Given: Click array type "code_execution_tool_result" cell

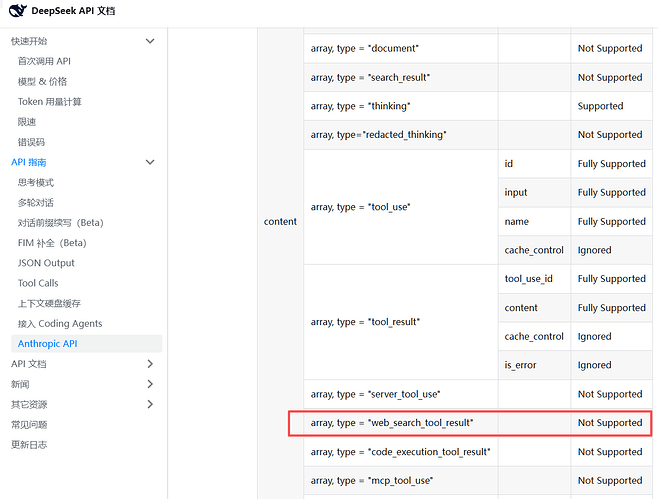Looking at the screenshot, I should click(x=401, y=452).
